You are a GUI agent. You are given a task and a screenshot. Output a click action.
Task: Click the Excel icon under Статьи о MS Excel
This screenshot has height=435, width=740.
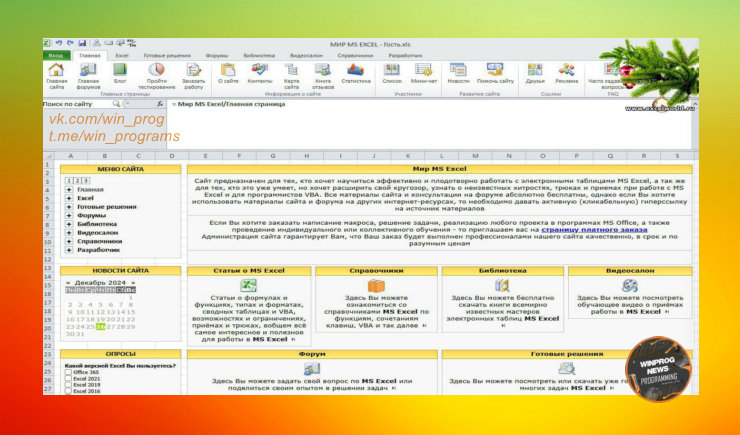[x=248, y=285]
